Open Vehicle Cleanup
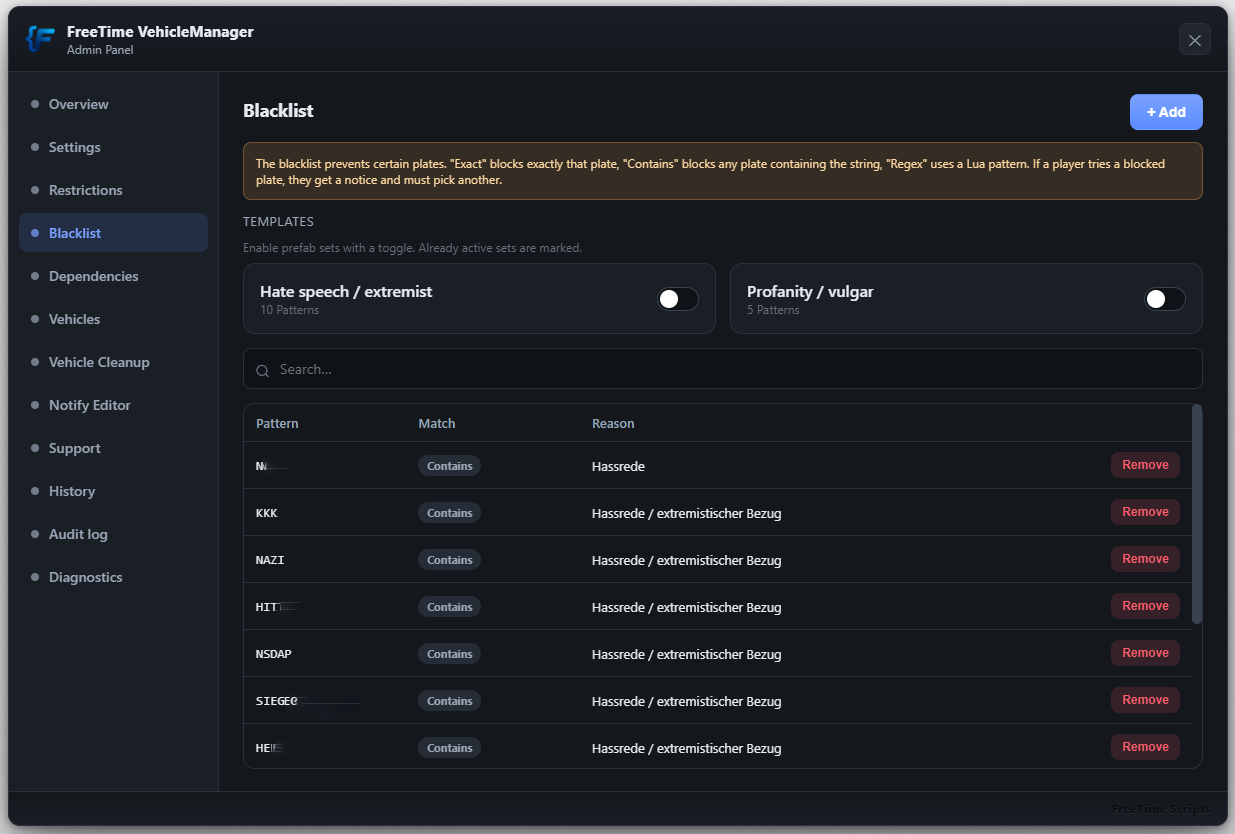This screenshot has width=1235, height=834. [113, 362]
